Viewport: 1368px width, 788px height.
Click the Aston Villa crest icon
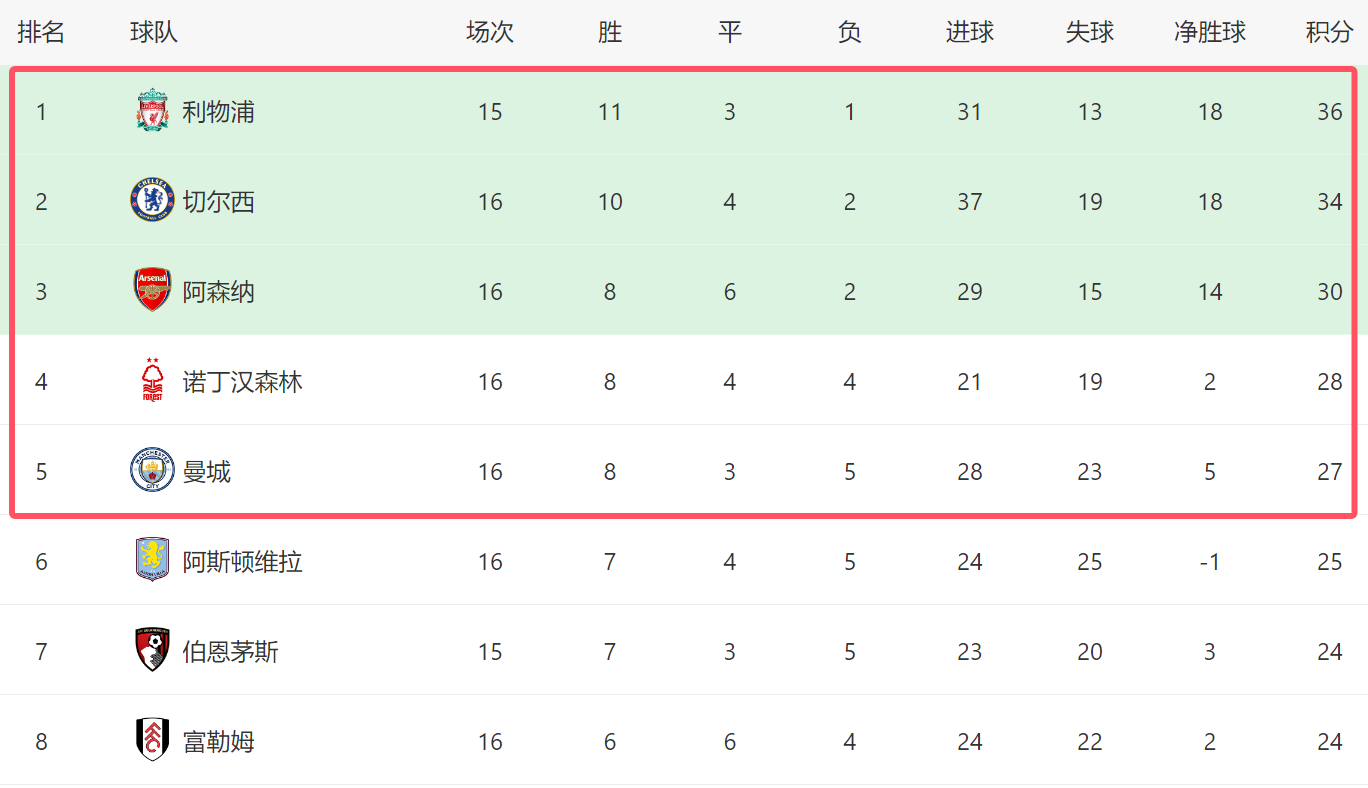tap(152, 561)
